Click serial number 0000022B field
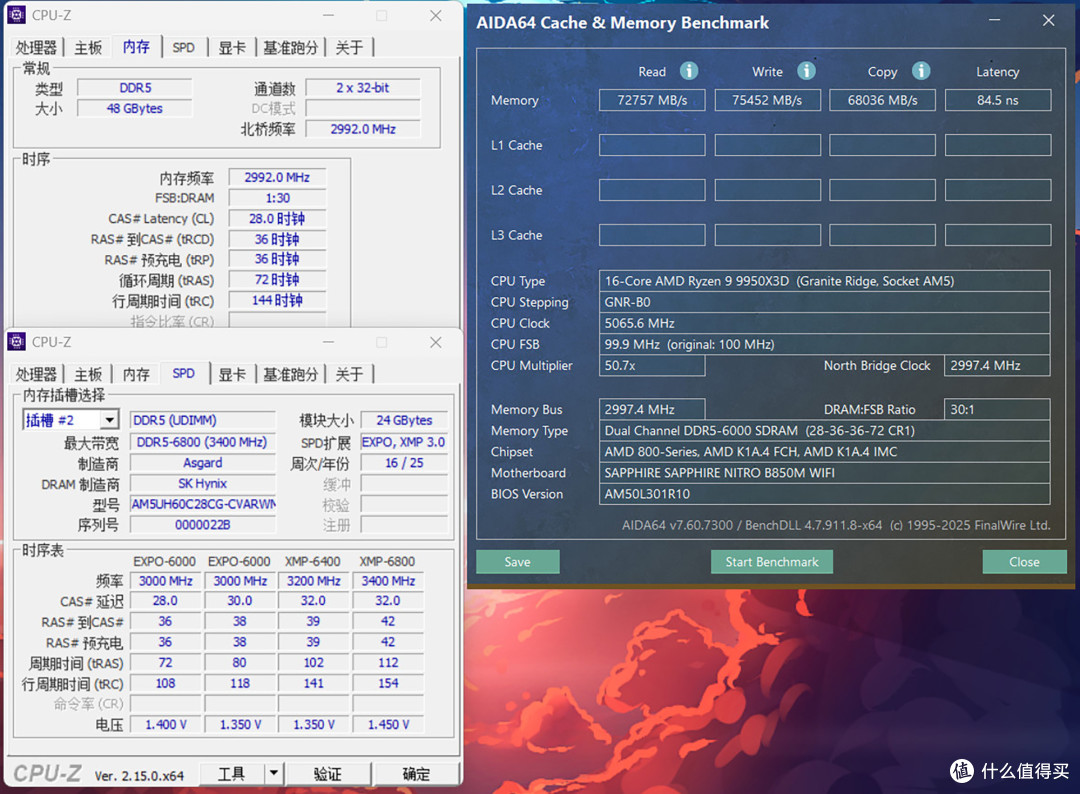The height and width of the screenshot is (794, 1080). 202,525
